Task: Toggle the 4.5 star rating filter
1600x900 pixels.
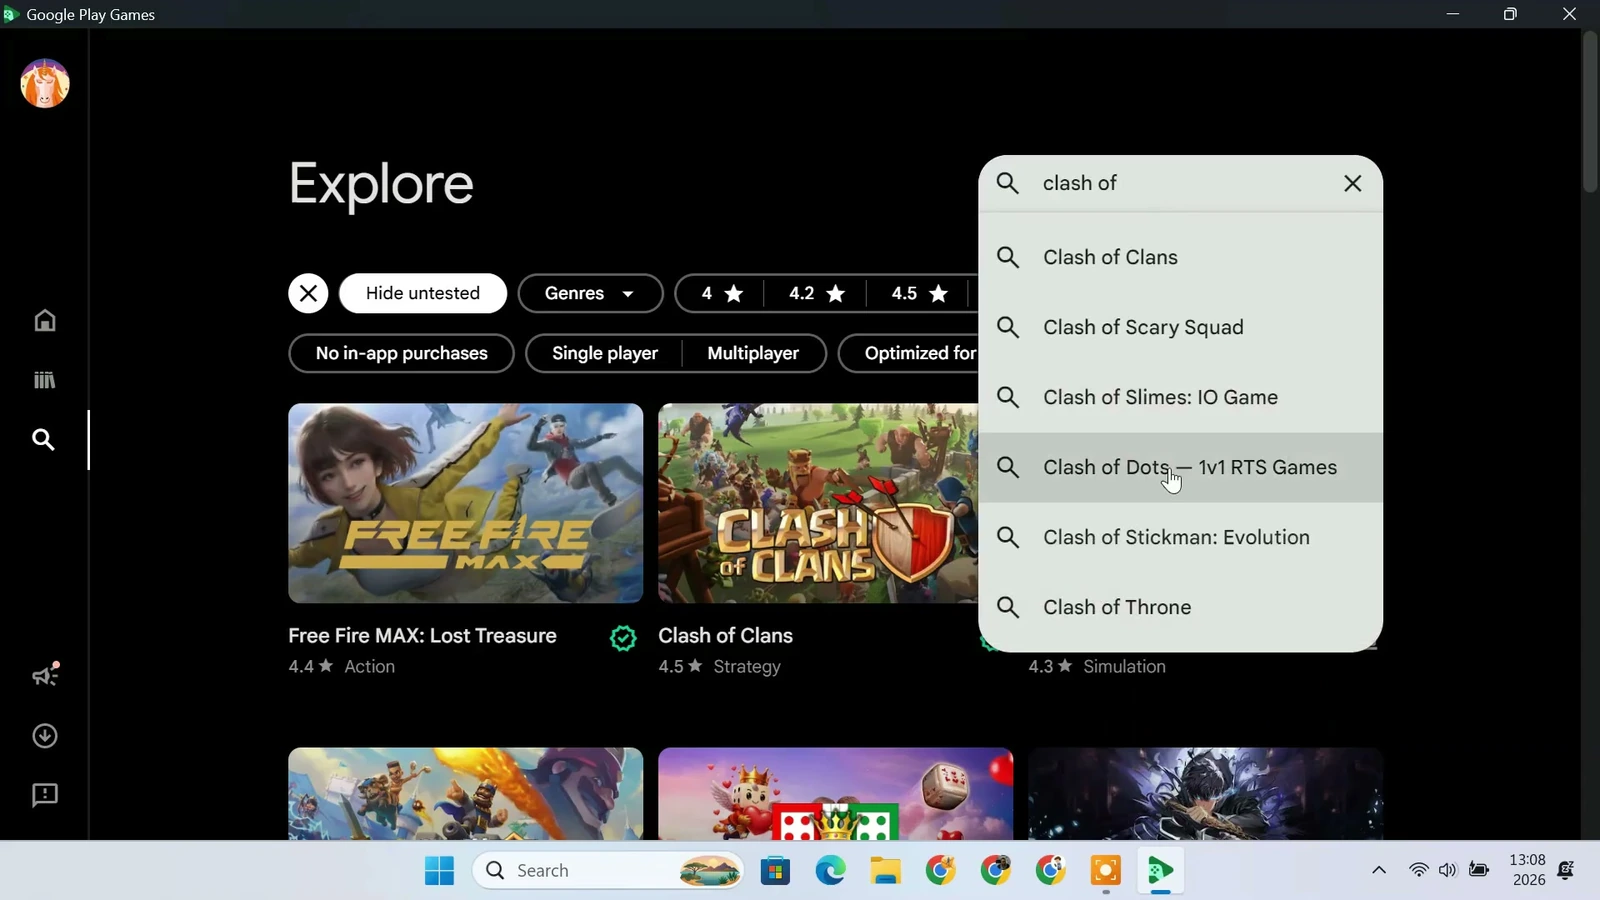Action: point(920,293)
